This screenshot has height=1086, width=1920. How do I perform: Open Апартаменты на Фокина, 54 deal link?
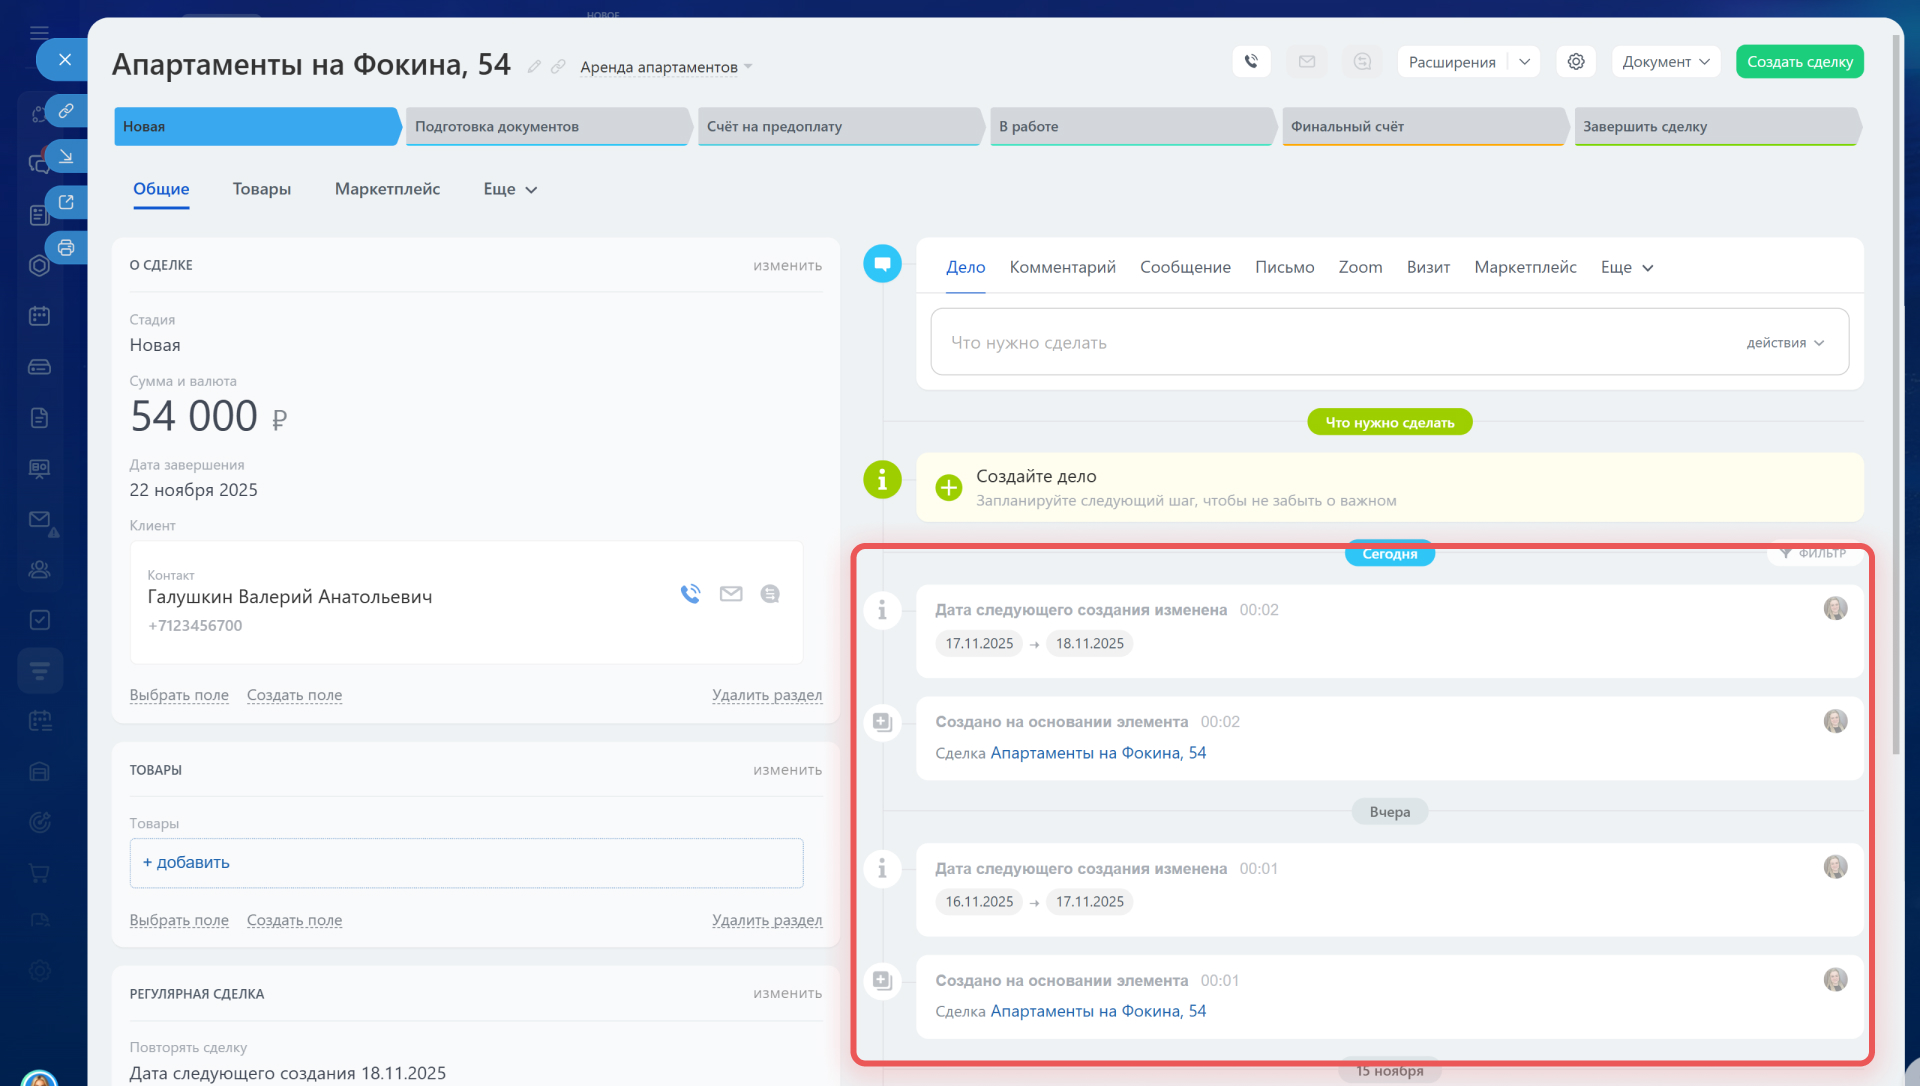[1098, 753]
